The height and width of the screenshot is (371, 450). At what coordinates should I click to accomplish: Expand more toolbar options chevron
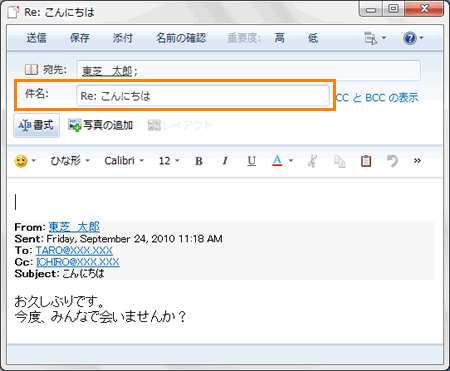[417, 161]
